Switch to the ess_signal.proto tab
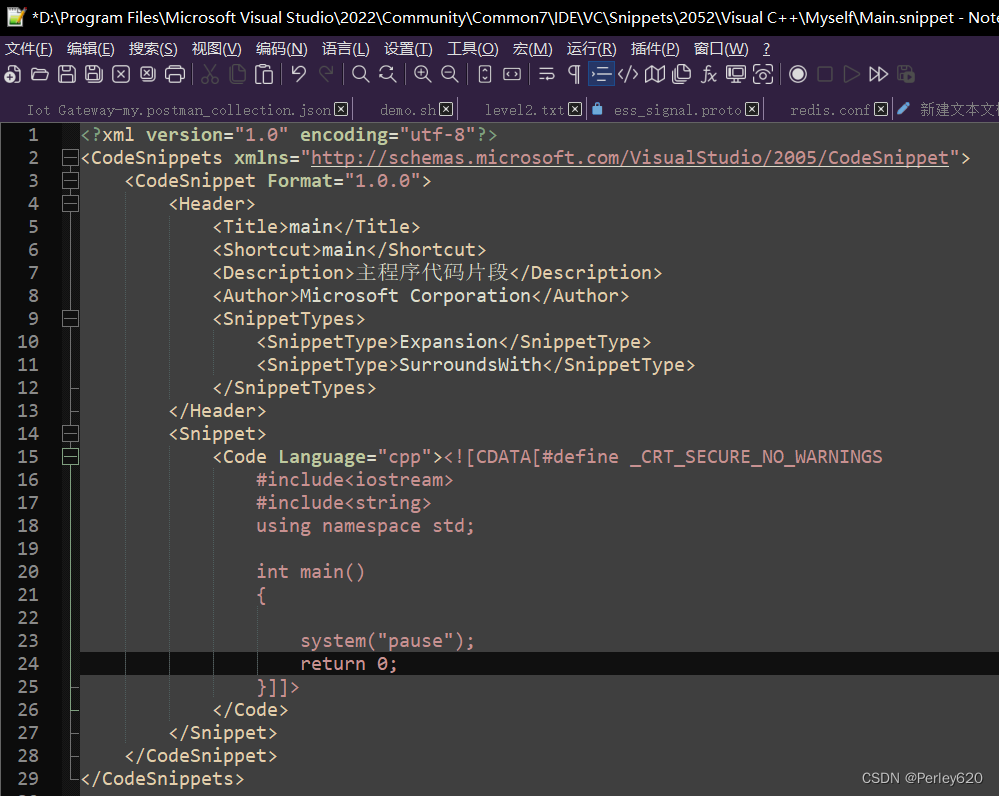Image resolution: width=999 pixels, height=796 pixels. pos(678,110)
